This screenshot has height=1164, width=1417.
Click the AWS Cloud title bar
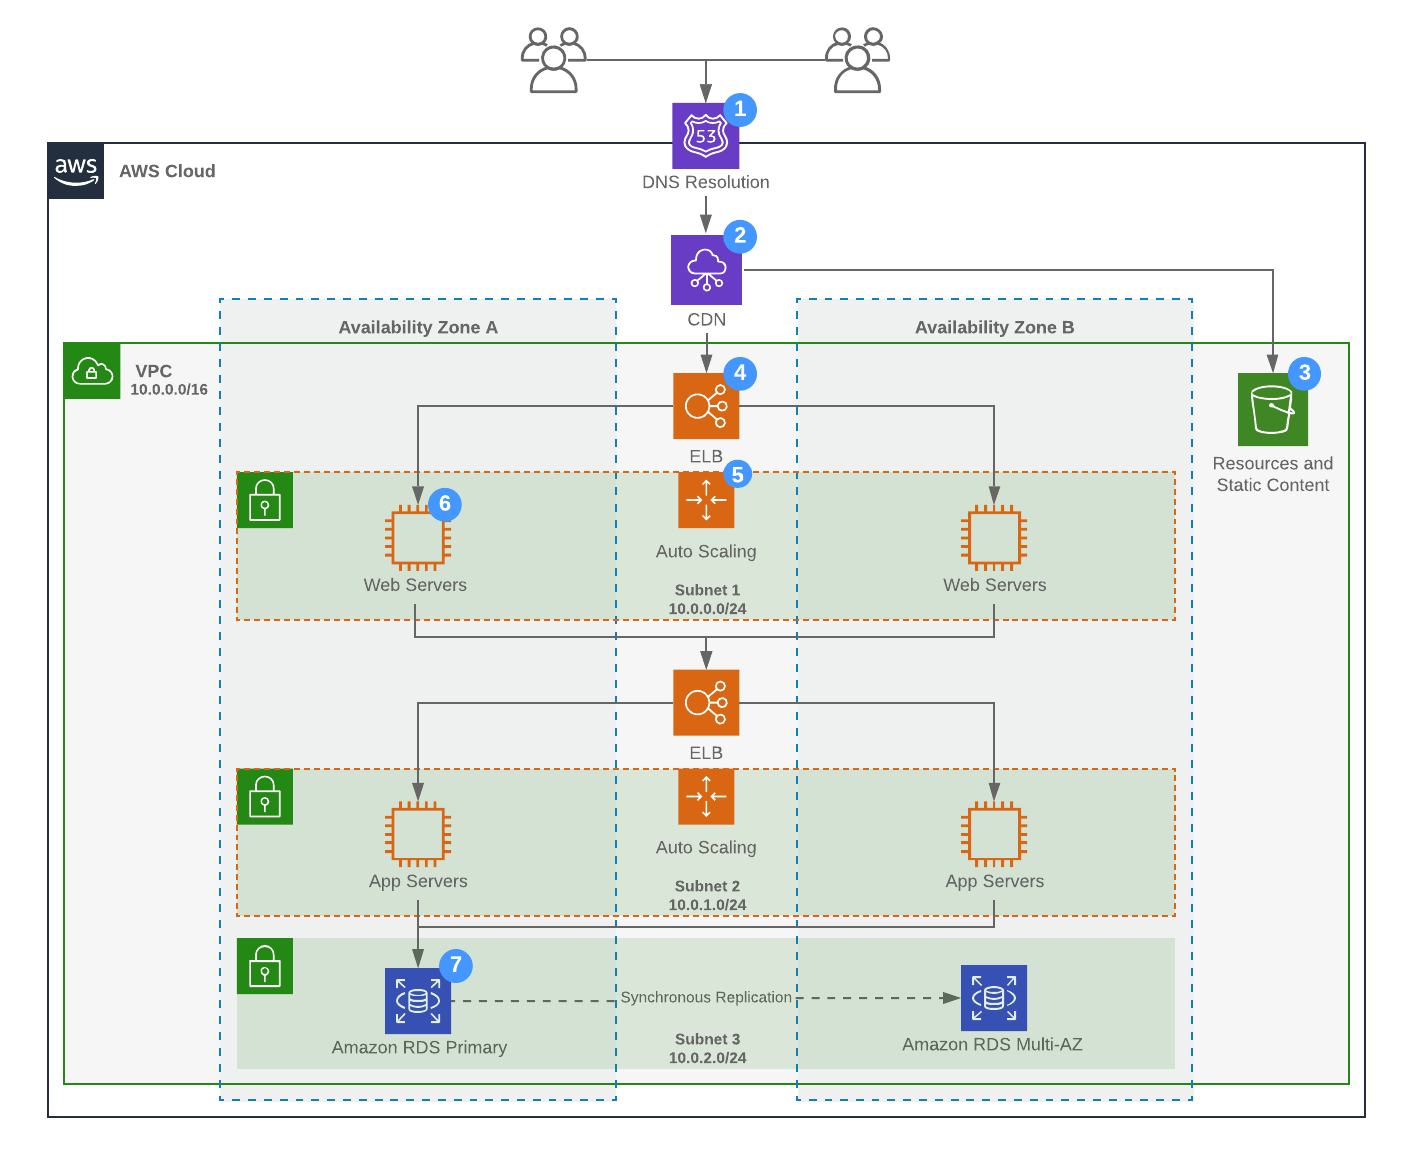click(167, 171)
